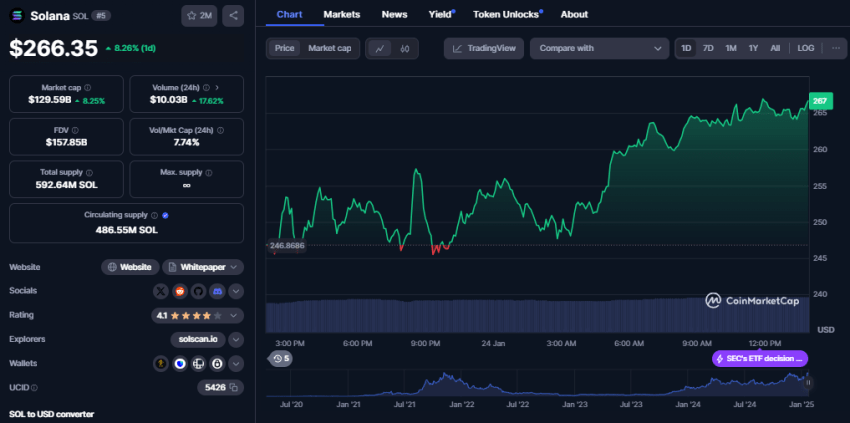
Task: Switch to candlestick chart view
Action: point(405,48)
